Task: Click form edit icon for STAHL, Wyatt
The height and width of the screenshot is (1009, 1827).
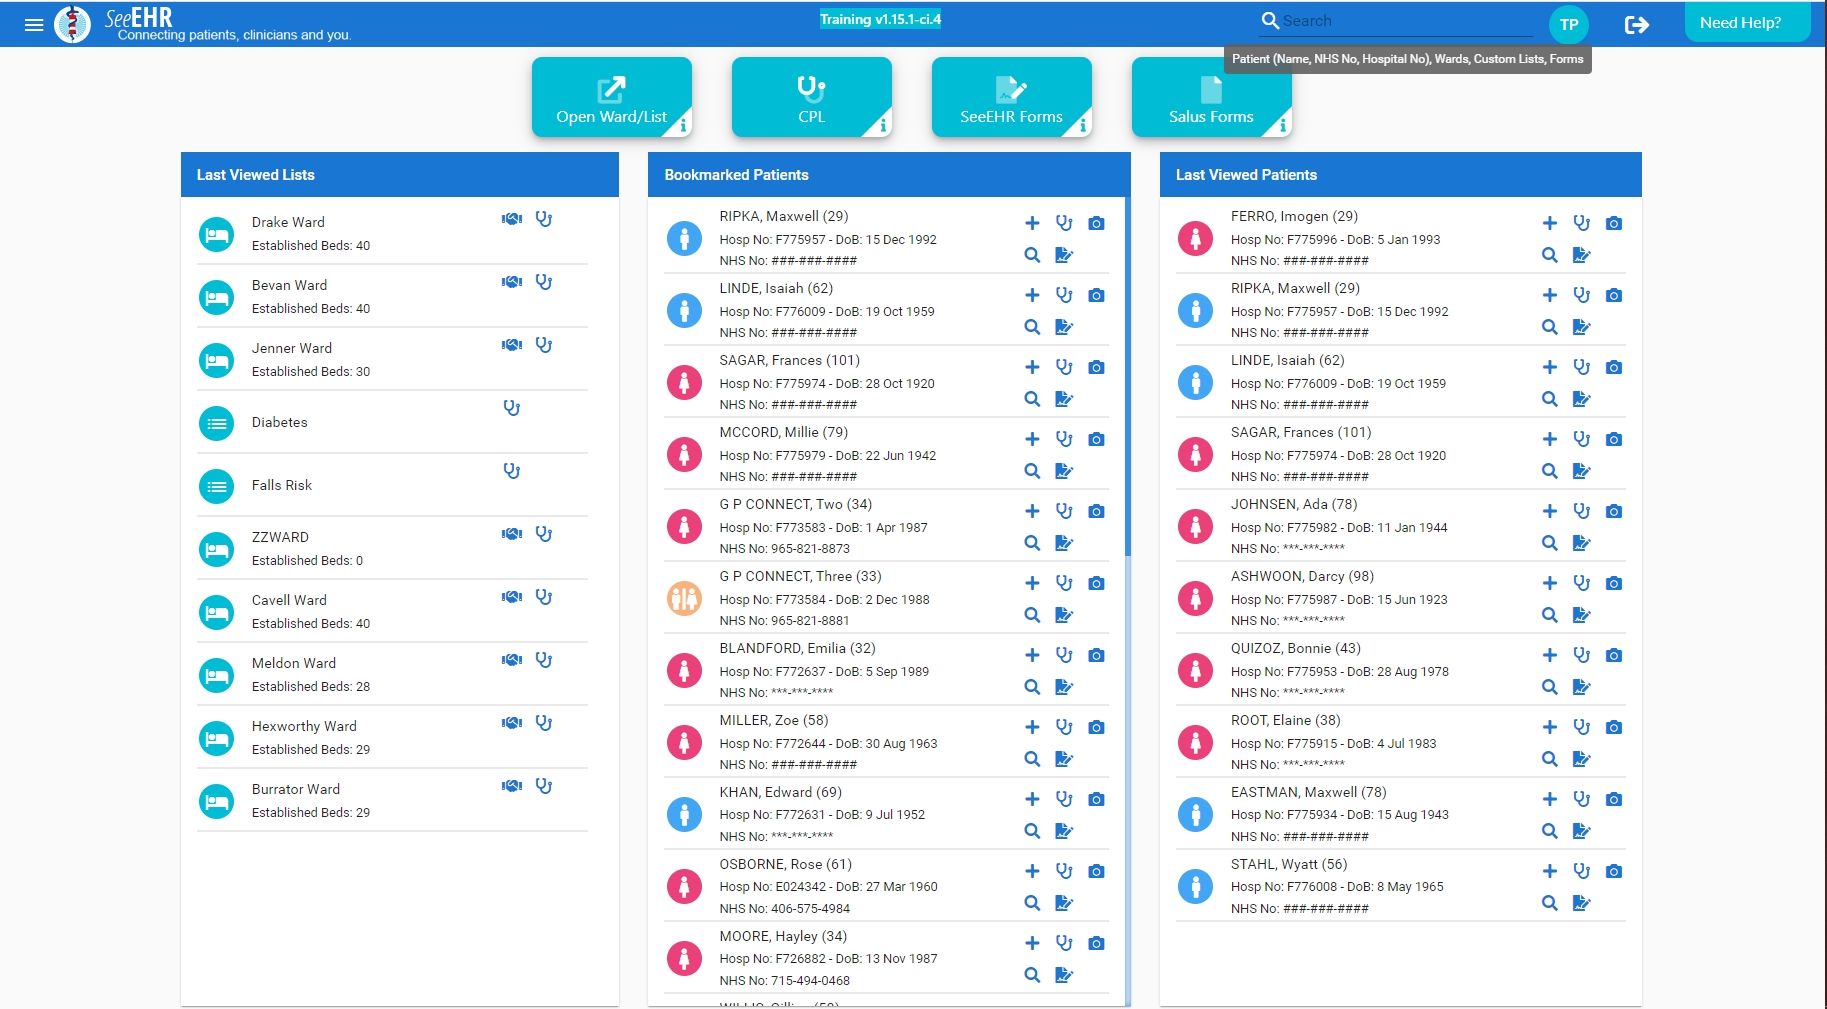Action: [1581, 903]
